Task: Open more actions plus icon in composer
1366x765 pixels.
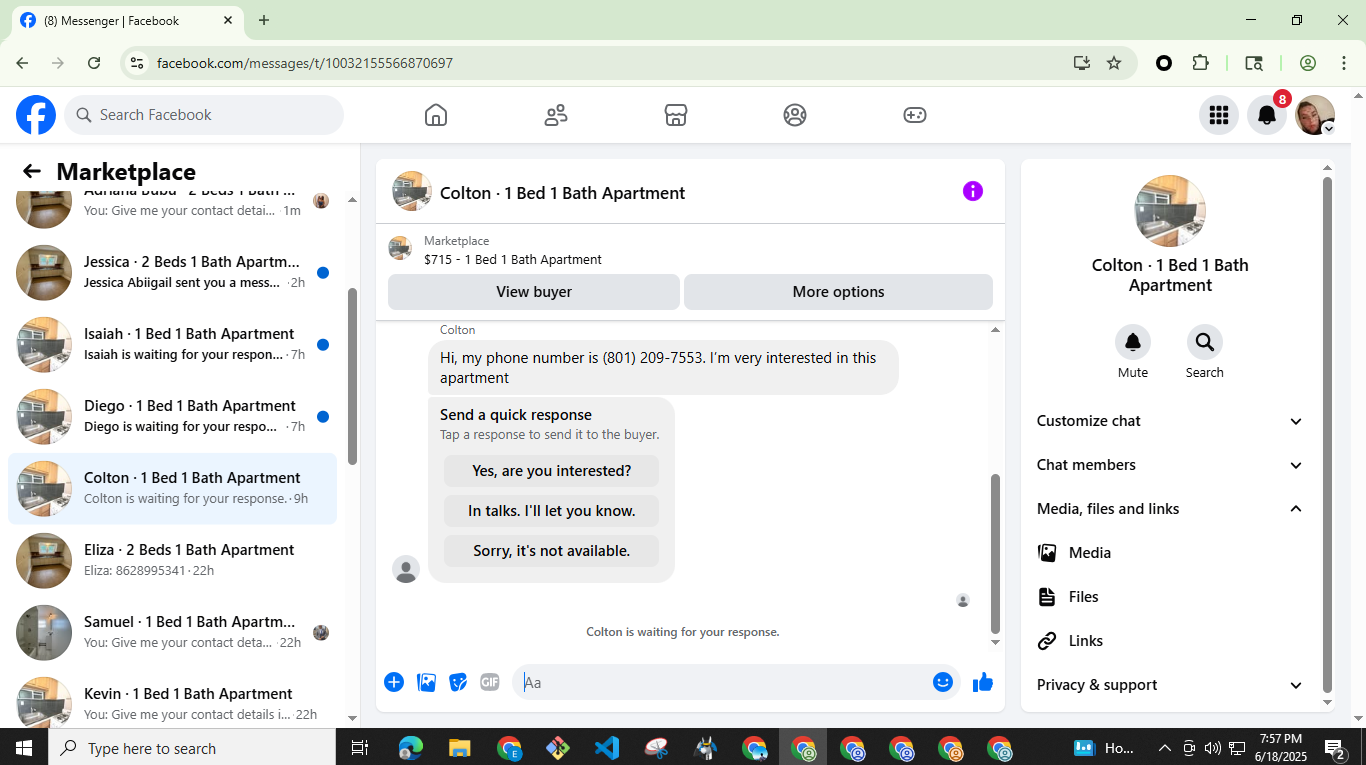Action: (394, 682)
